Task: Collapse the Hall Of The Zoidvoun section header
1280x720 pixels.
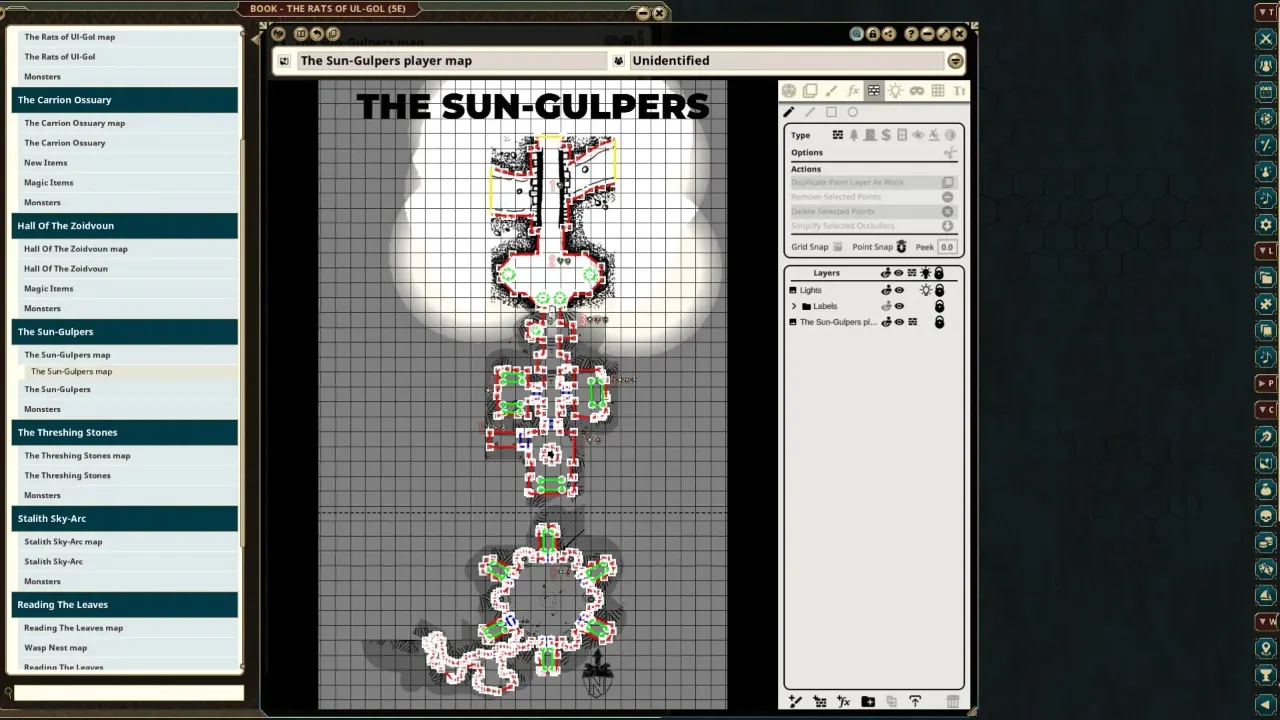Action: click(x=125, y=226)
